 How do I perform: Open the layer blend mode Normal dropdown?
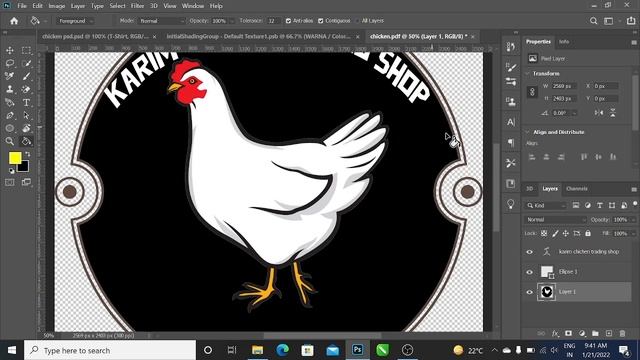[x=556, y=220]
